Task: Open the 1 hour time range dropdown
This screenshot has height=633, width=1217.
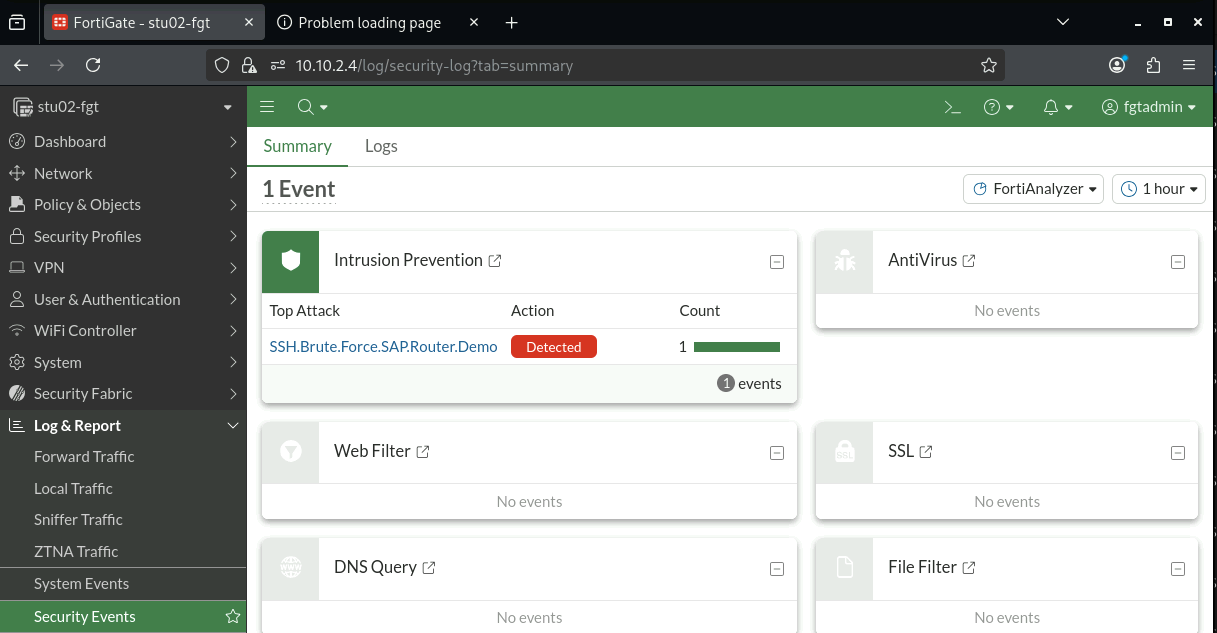Action: pyautogui.click(x=1159, y=189)
